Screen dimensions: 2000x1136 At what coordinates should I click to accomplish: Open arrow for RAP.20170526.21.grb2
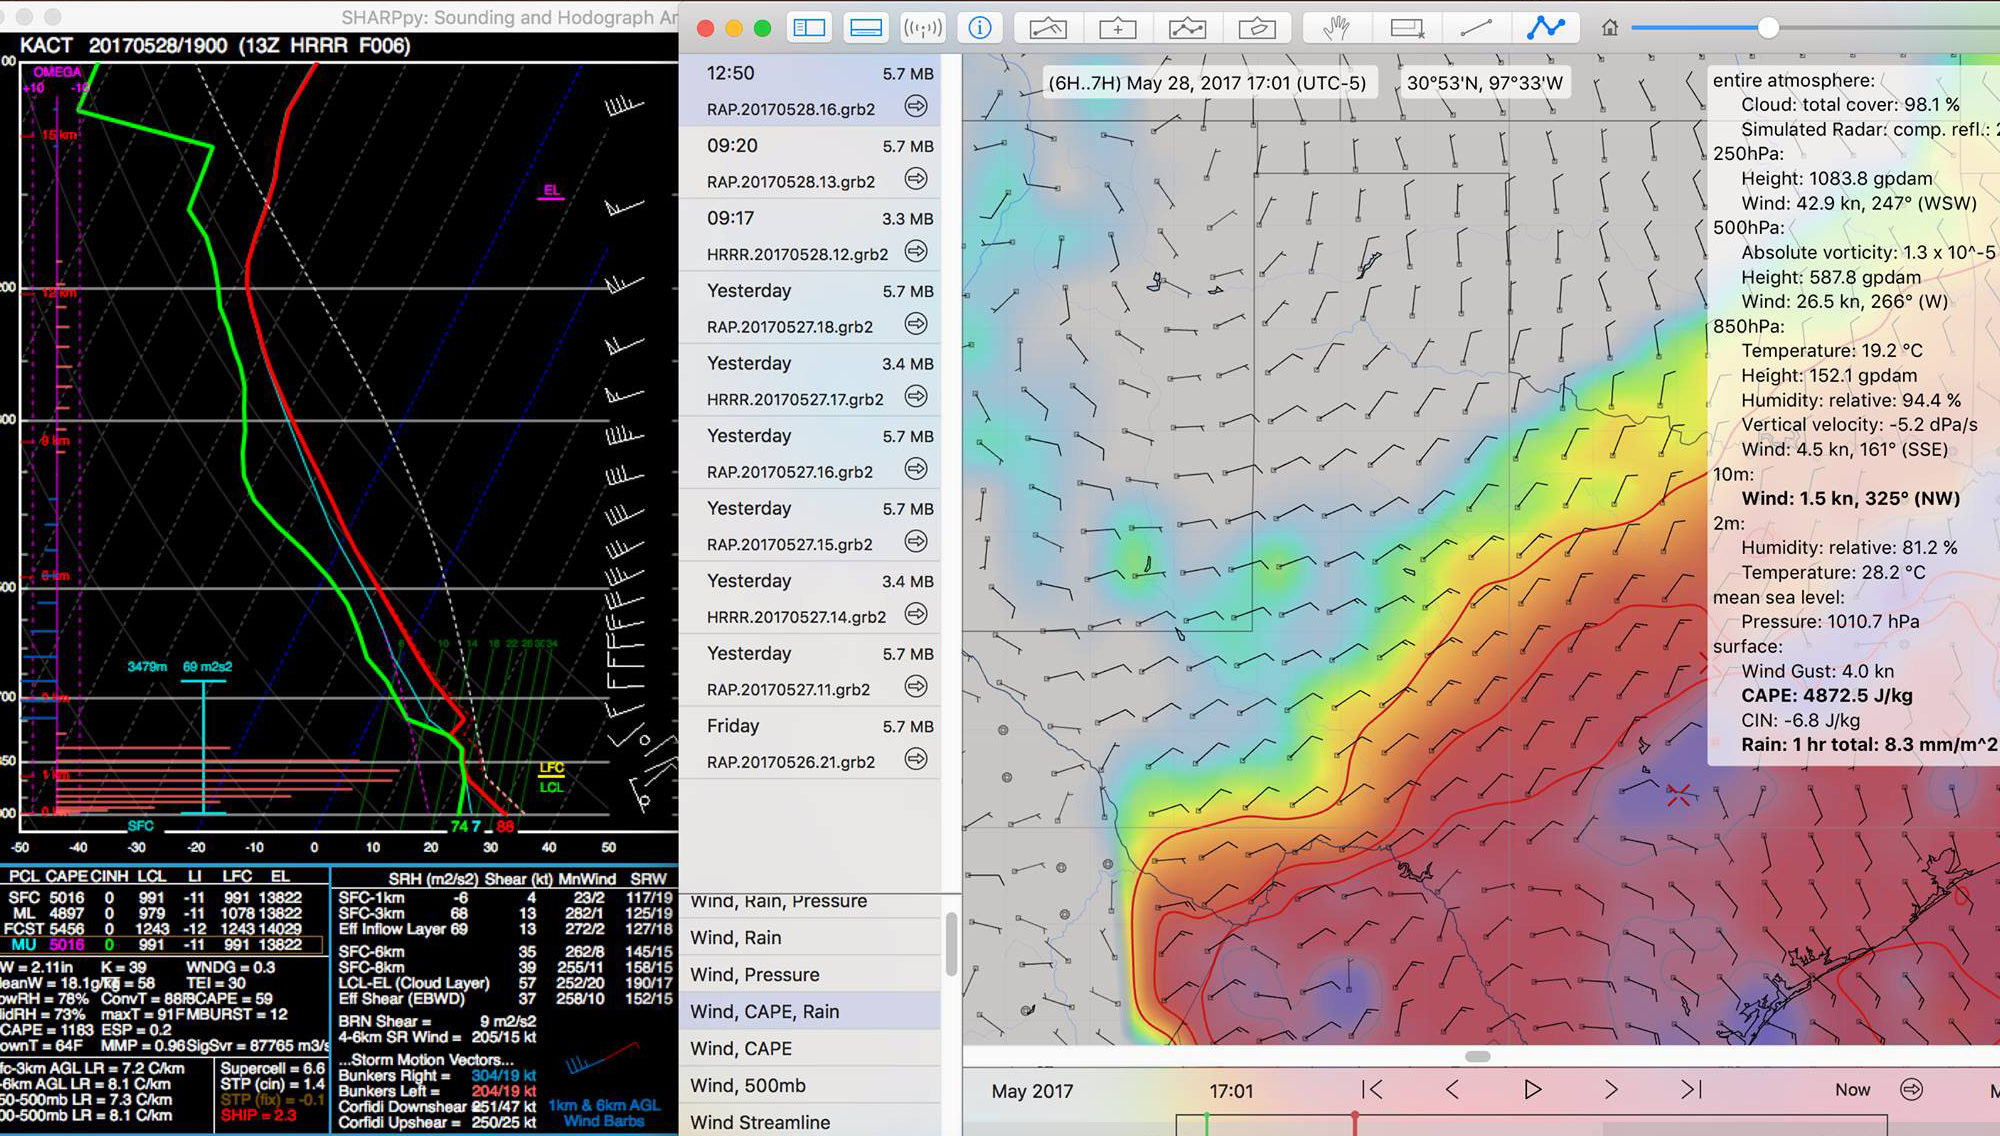pyautogui.click(x=916, y=759)
